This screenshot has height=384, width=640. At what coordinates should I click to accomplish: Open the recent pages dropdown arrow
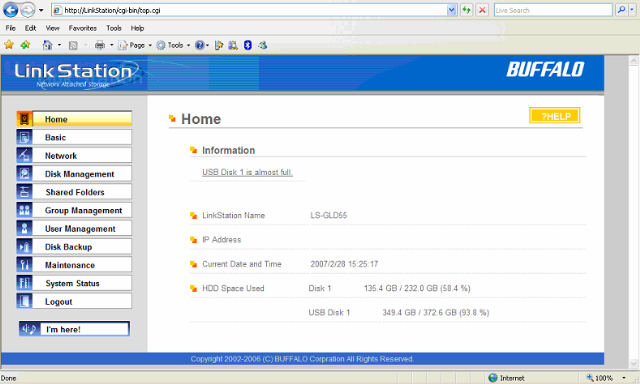41,10
